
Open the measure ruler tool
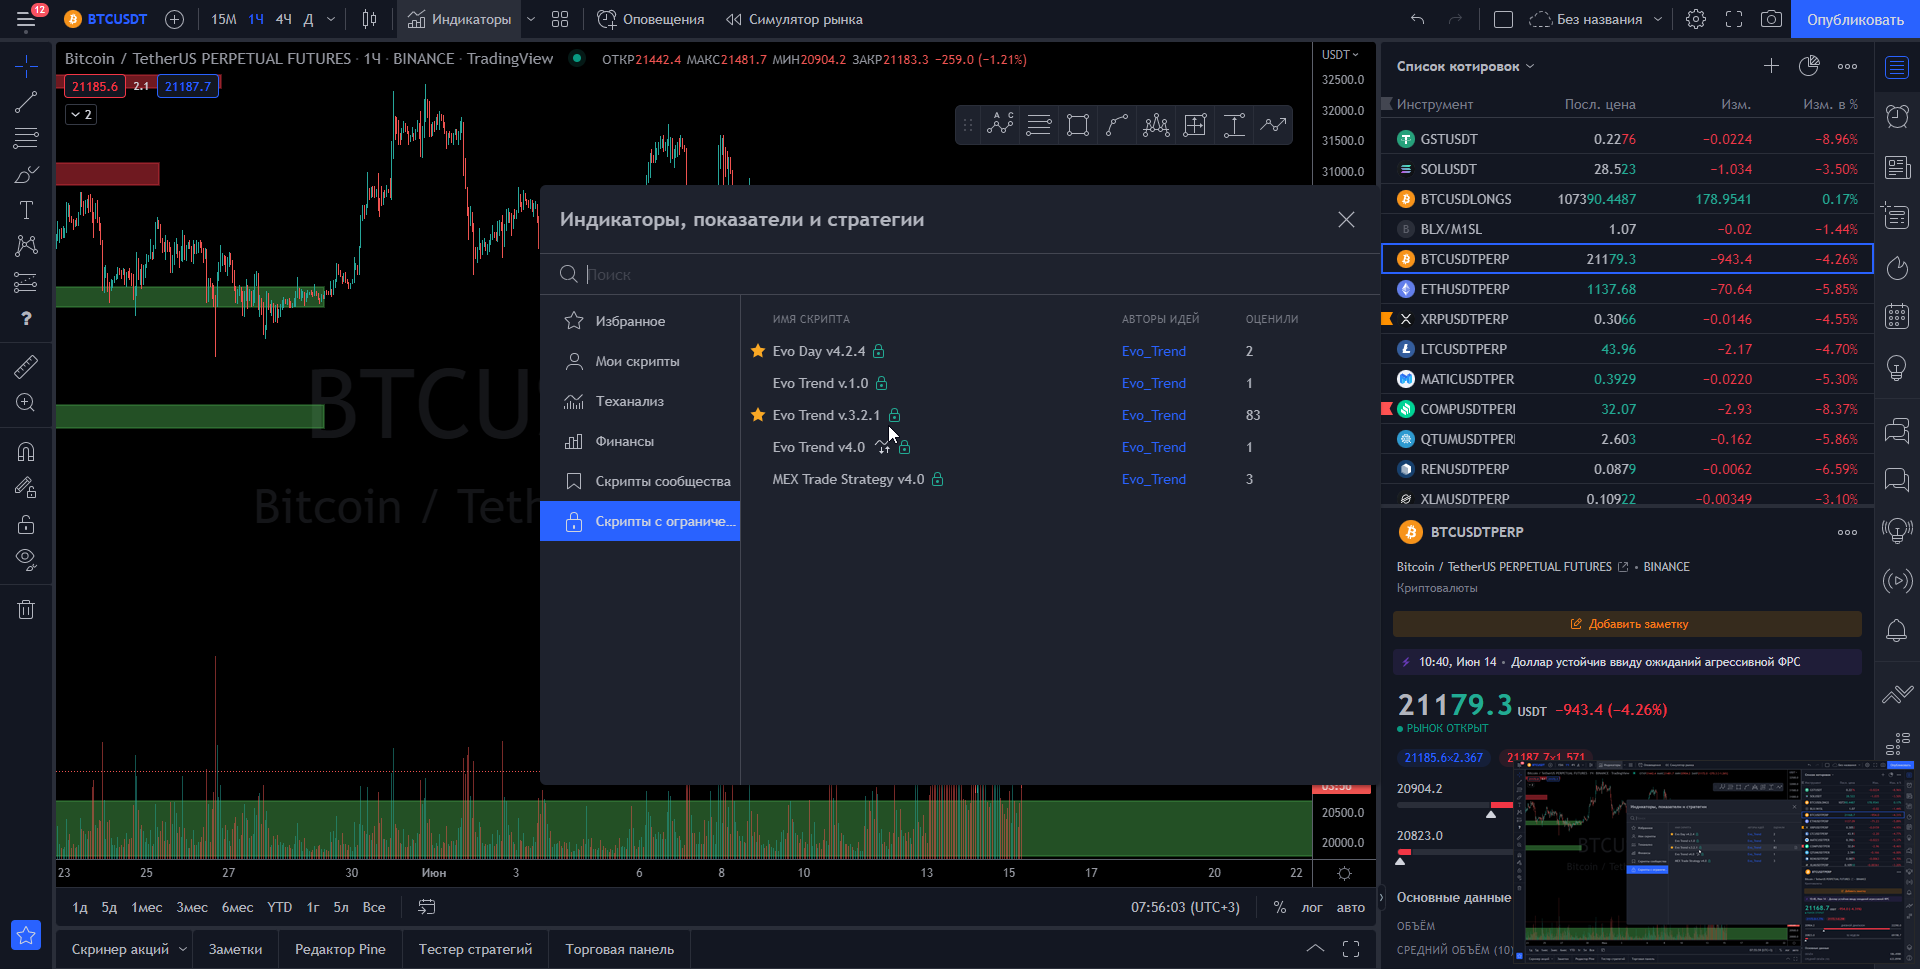pos(26,367)
